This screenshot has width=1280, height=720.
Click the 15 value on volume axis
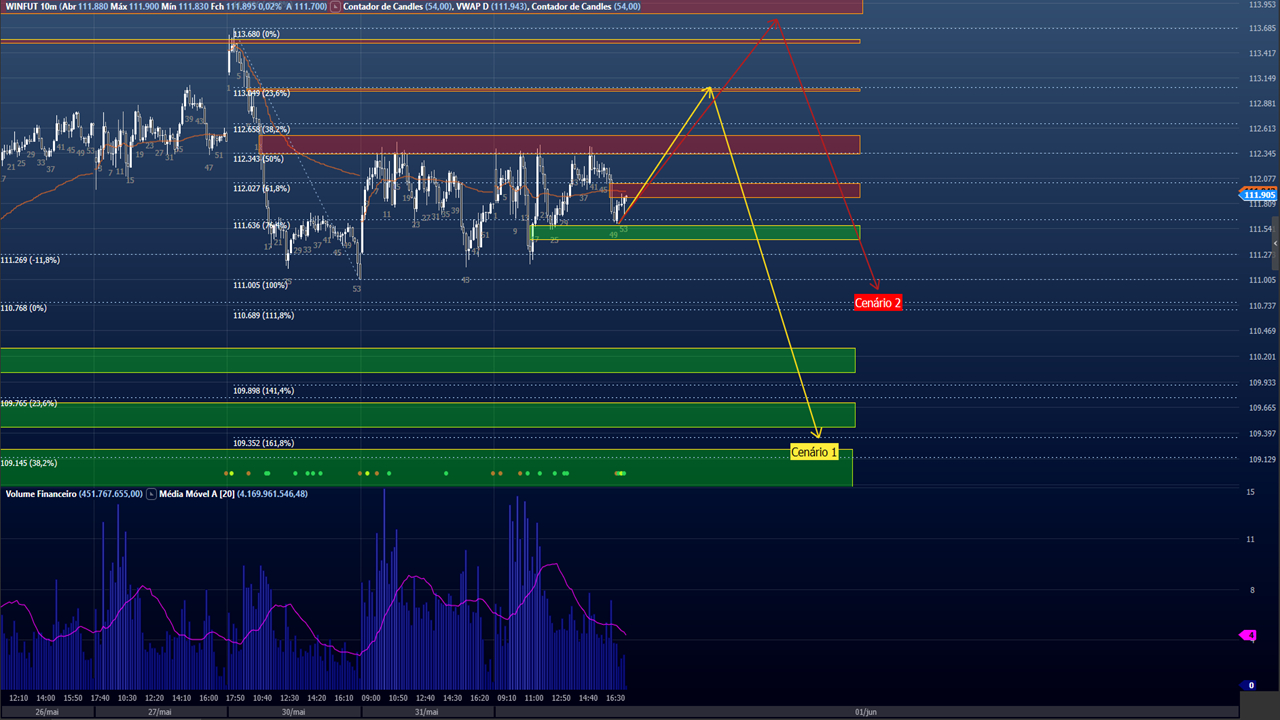1251,492
